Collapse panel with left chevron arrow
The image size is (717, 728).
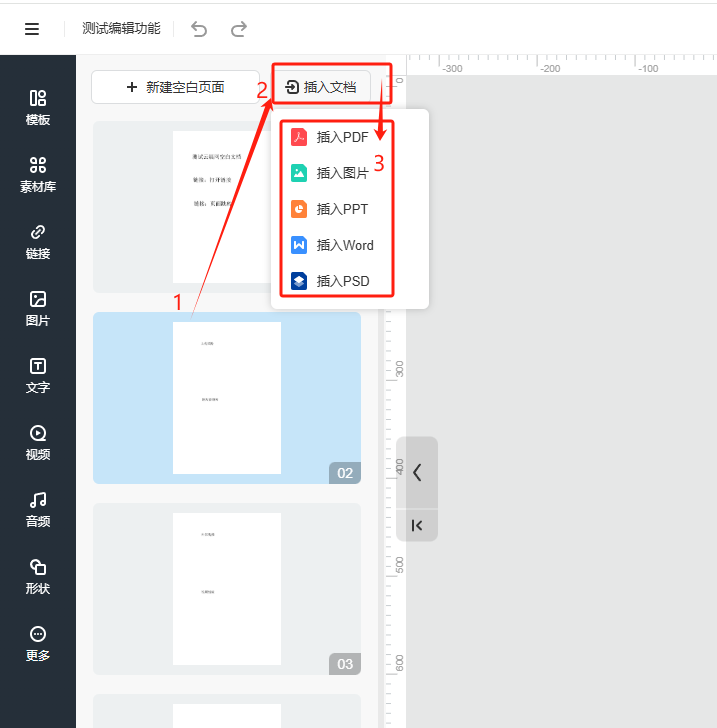click(417, 473)
